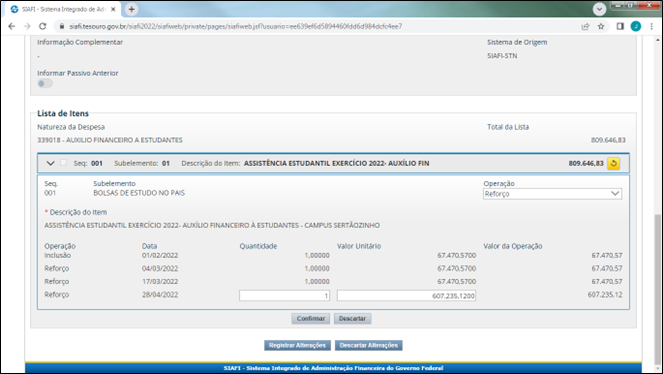Select the SIAFI browser tab

[x=63, y=9]
